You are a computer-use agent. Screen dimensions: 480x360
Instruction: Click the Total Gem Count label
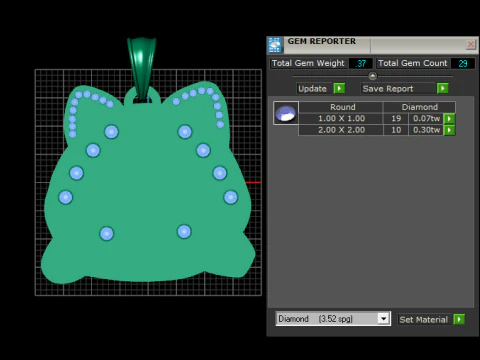pos(413,63)
